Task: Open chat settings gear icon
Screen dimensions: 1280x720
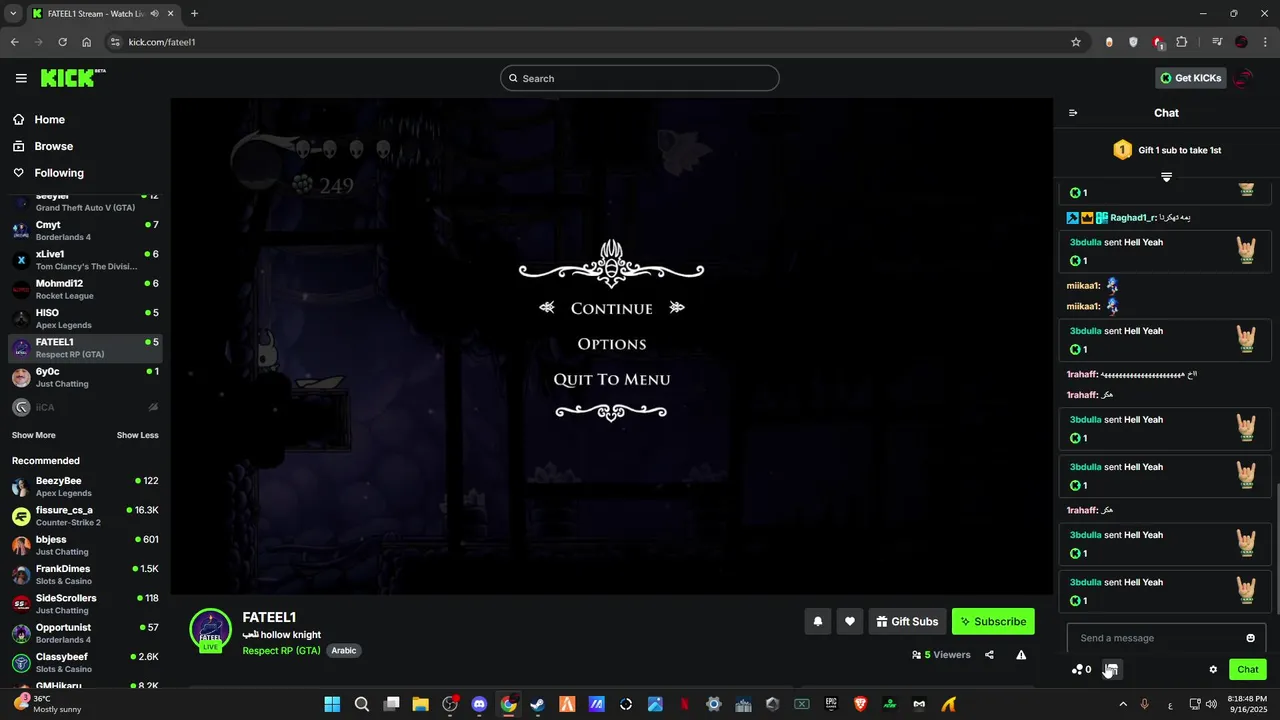Action: [1213, 669]
